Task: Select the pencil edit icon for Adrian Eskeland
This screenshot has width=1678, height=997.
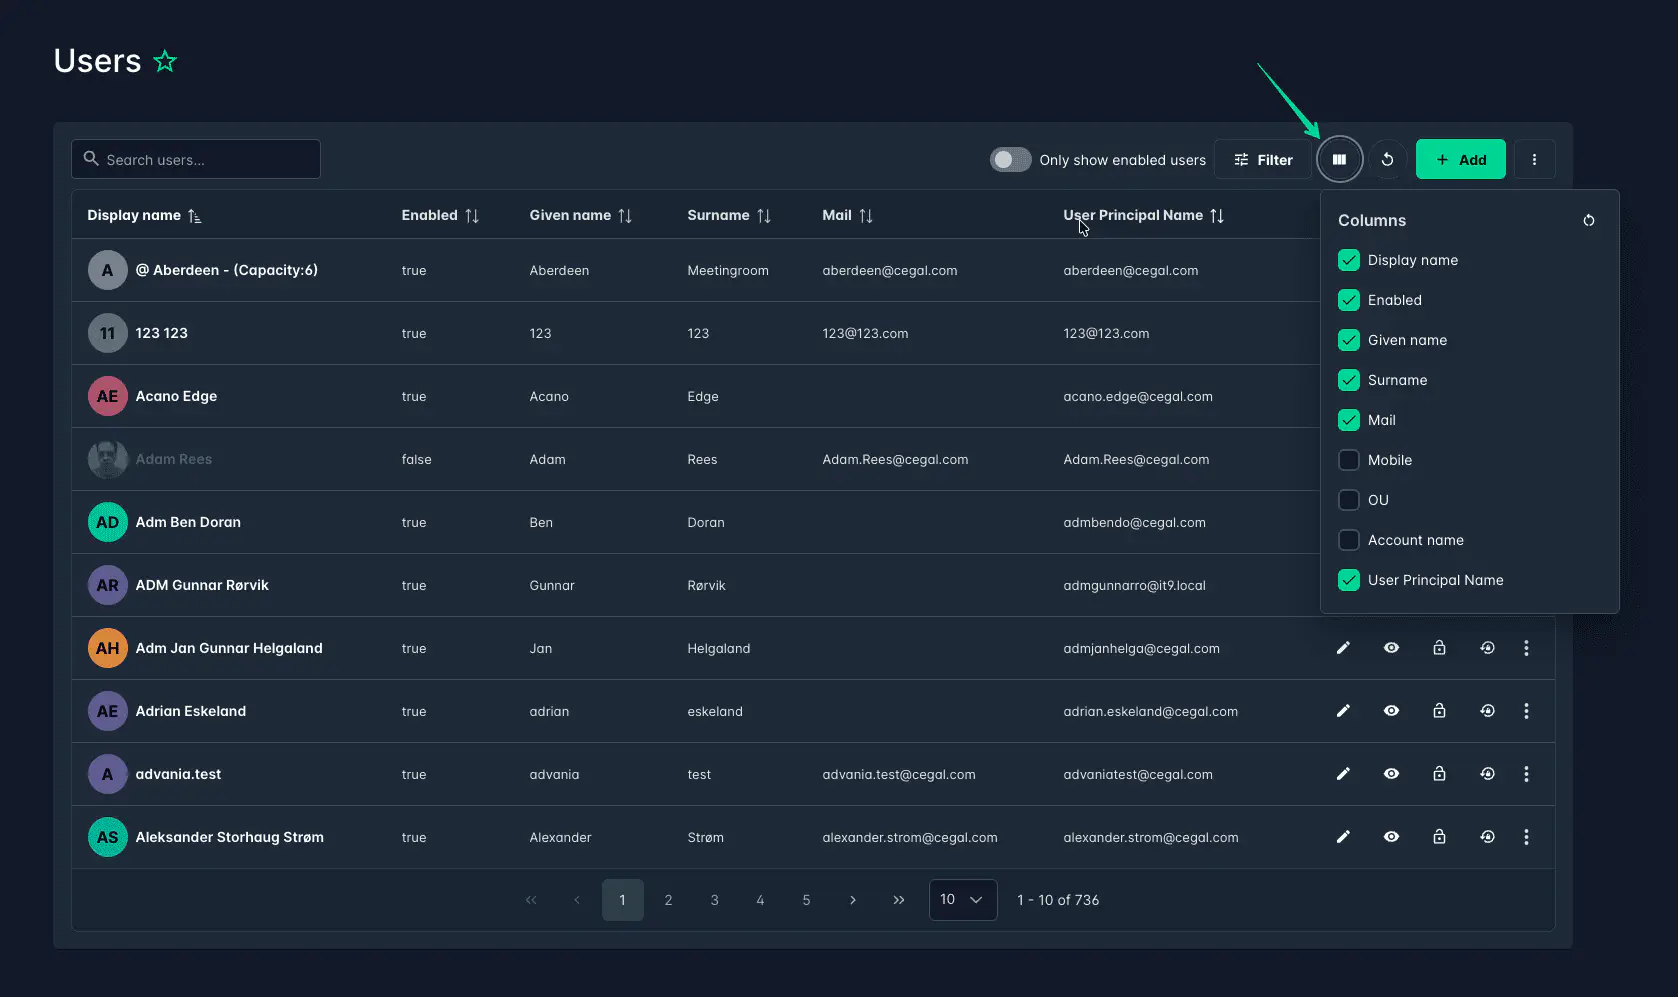Action: coord(1343,711)
